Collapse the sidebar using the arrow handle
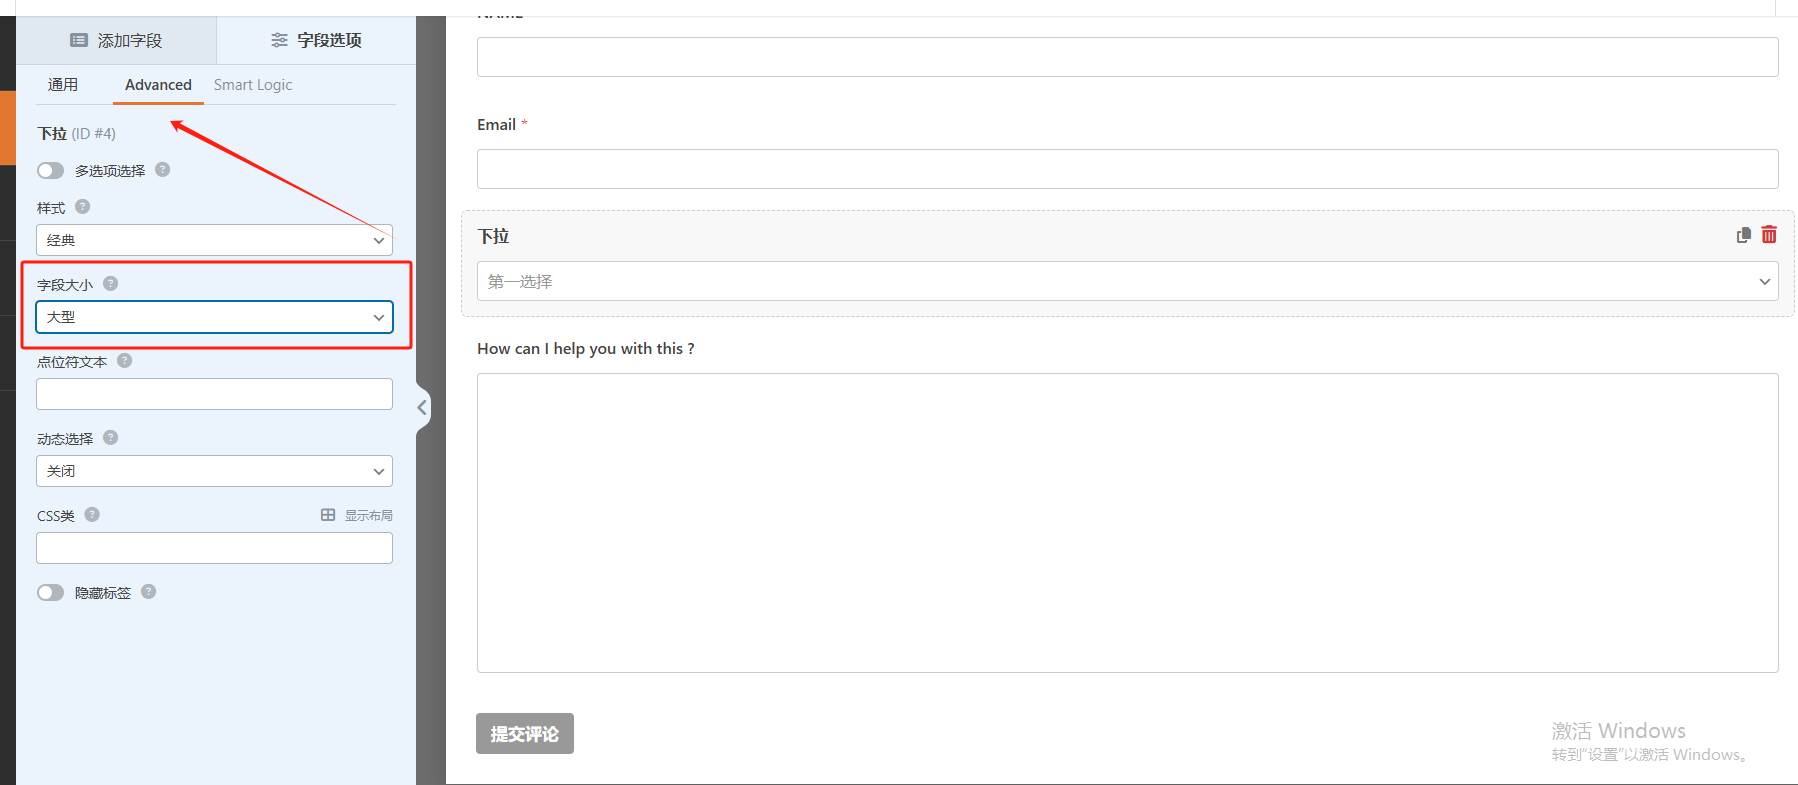 pyautogui.click(x=422, y=408)
